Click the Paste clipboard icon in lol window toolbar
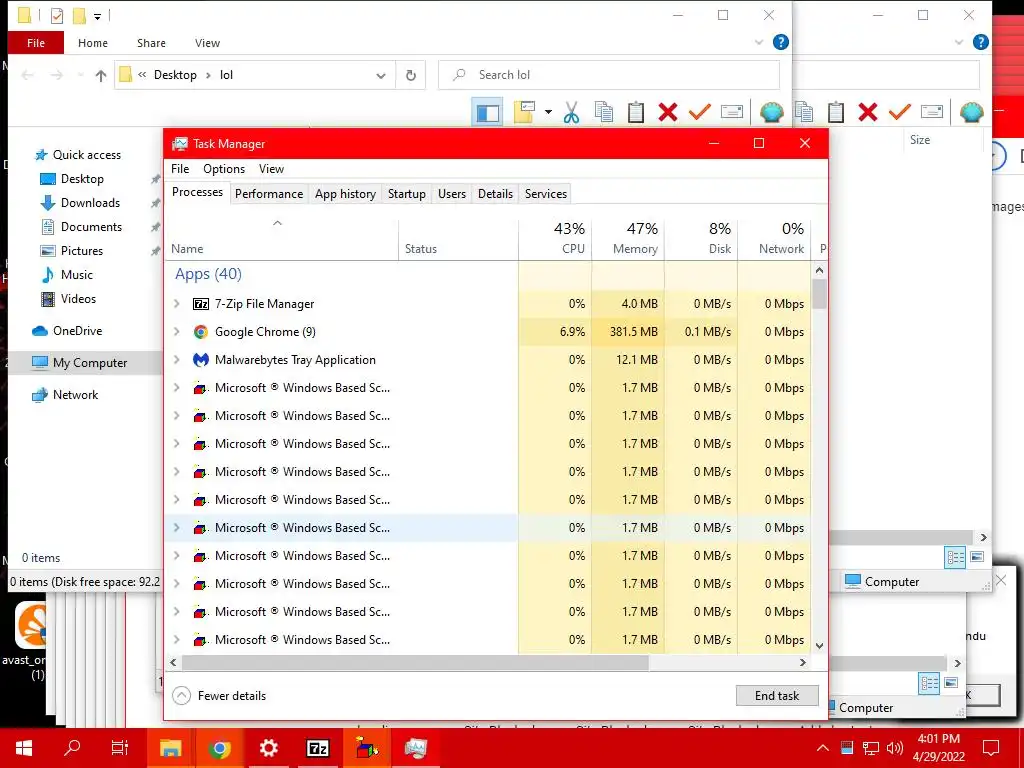1024x768 pixels. (635, 112)
